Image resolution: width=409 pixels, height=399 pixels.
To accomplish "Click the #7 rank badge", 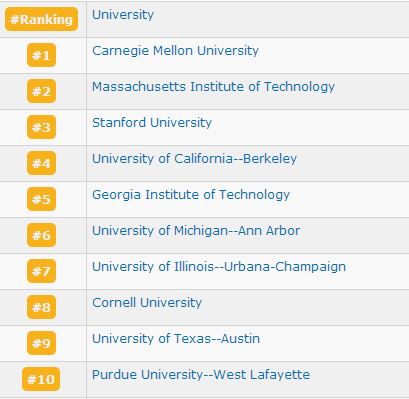I will coord(41,271).
